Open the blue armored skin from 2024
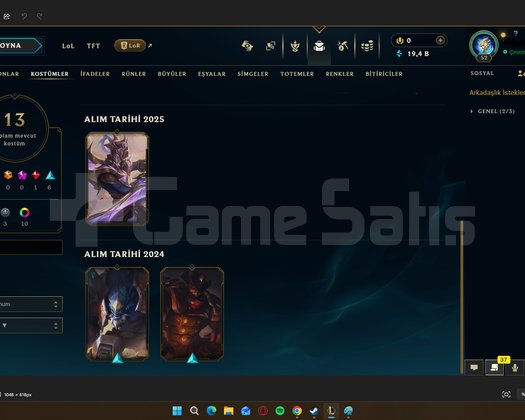Viewport: 525px width, 420px height. (117, 314)
